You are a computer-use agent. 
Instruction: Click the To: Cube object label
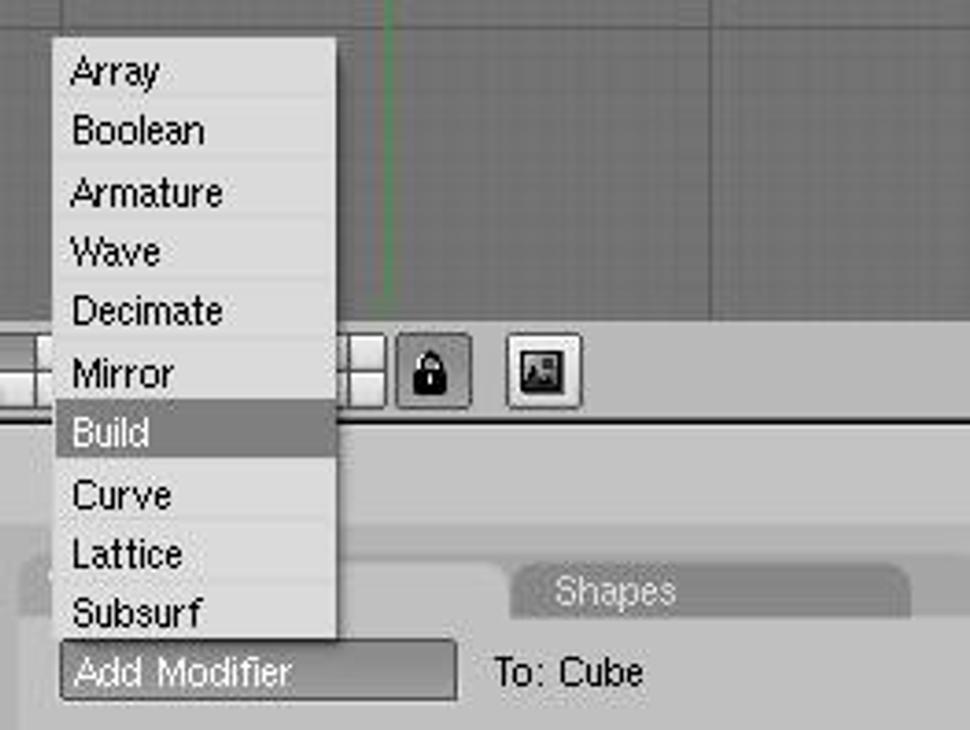569,672
